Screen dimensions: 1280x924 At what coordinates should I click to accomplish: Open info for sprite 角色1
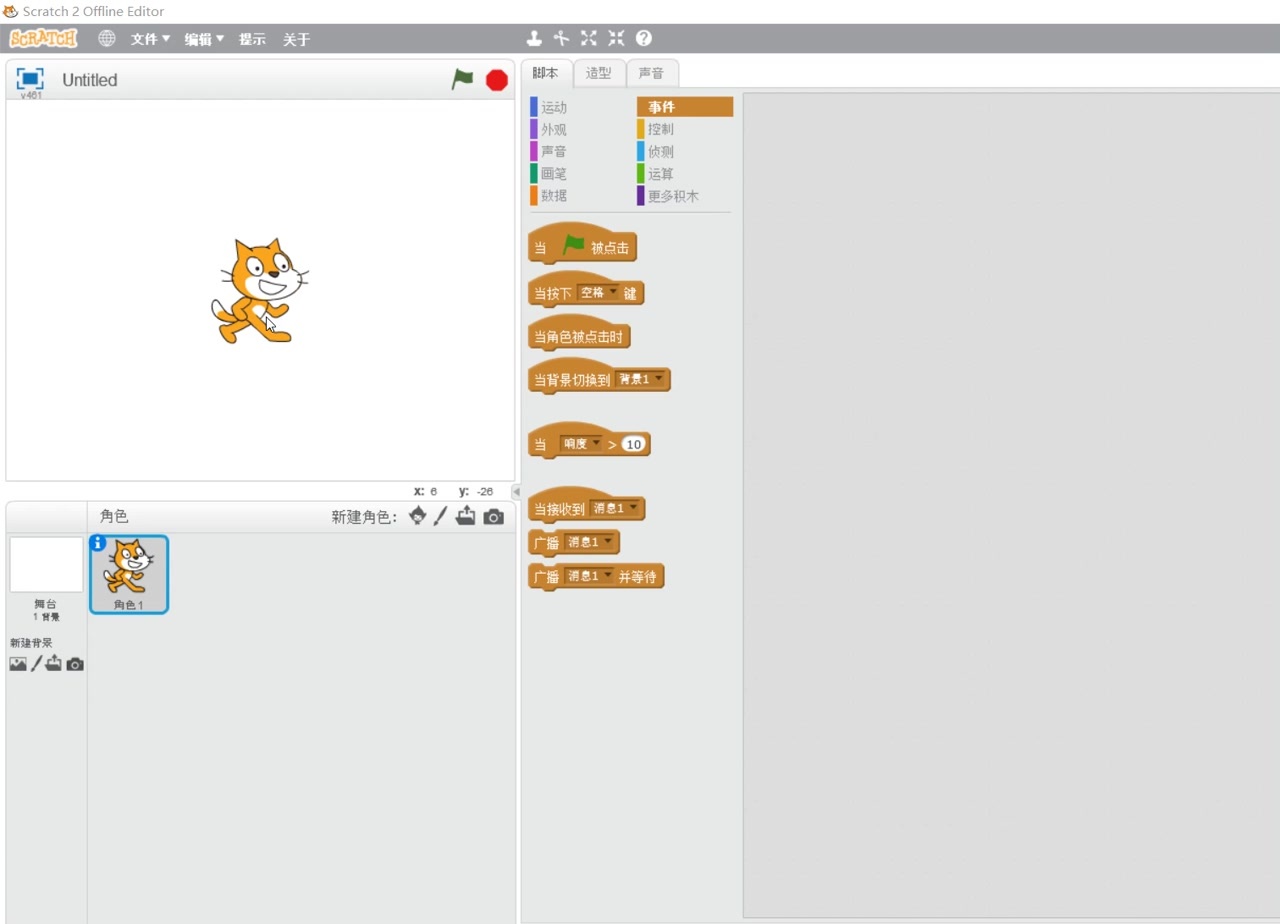click(98, 543)
